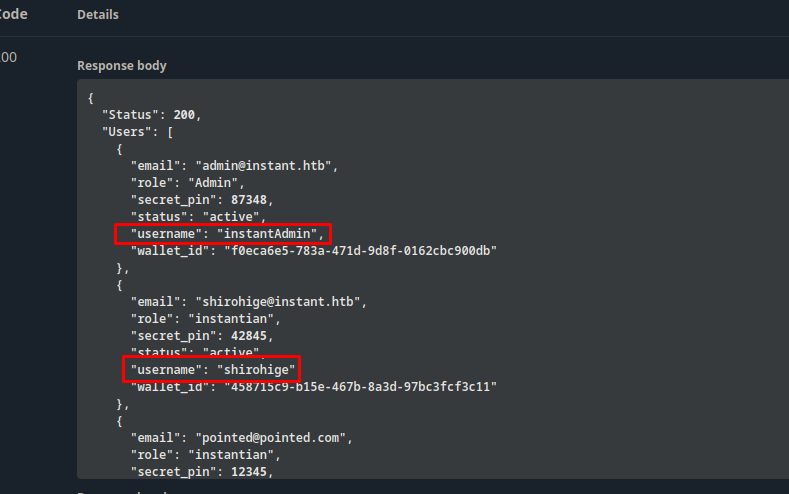Select the "username": "shirohige" line
Screen dimensions: 789x494
pyautogui.click(x=213, y=370)
